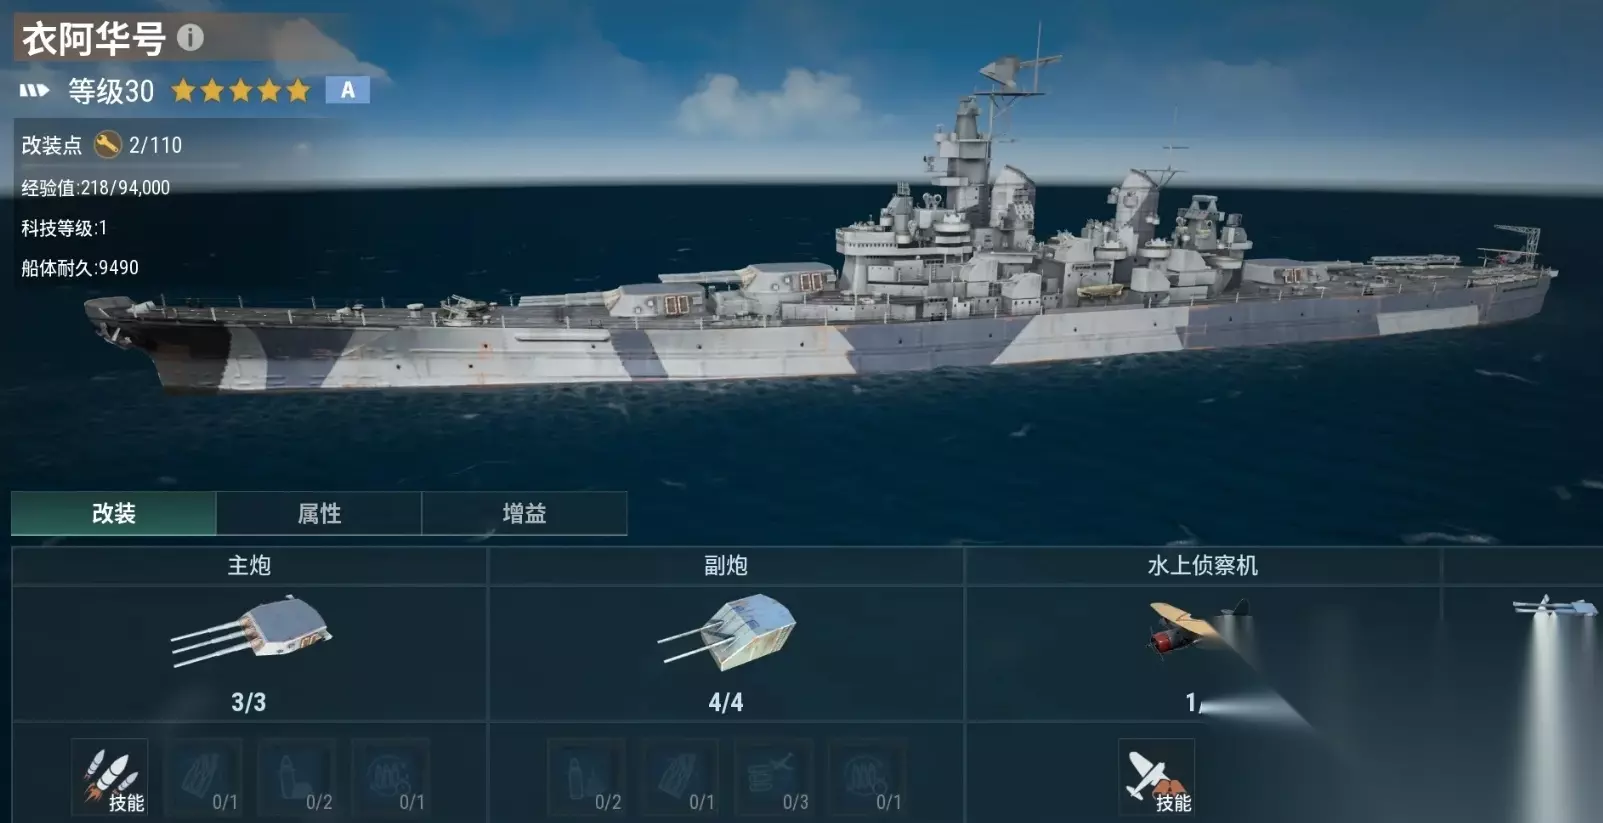Switch to the 属性 tab
Viewport: 1603px width, 823px height.
pos(319,513)
